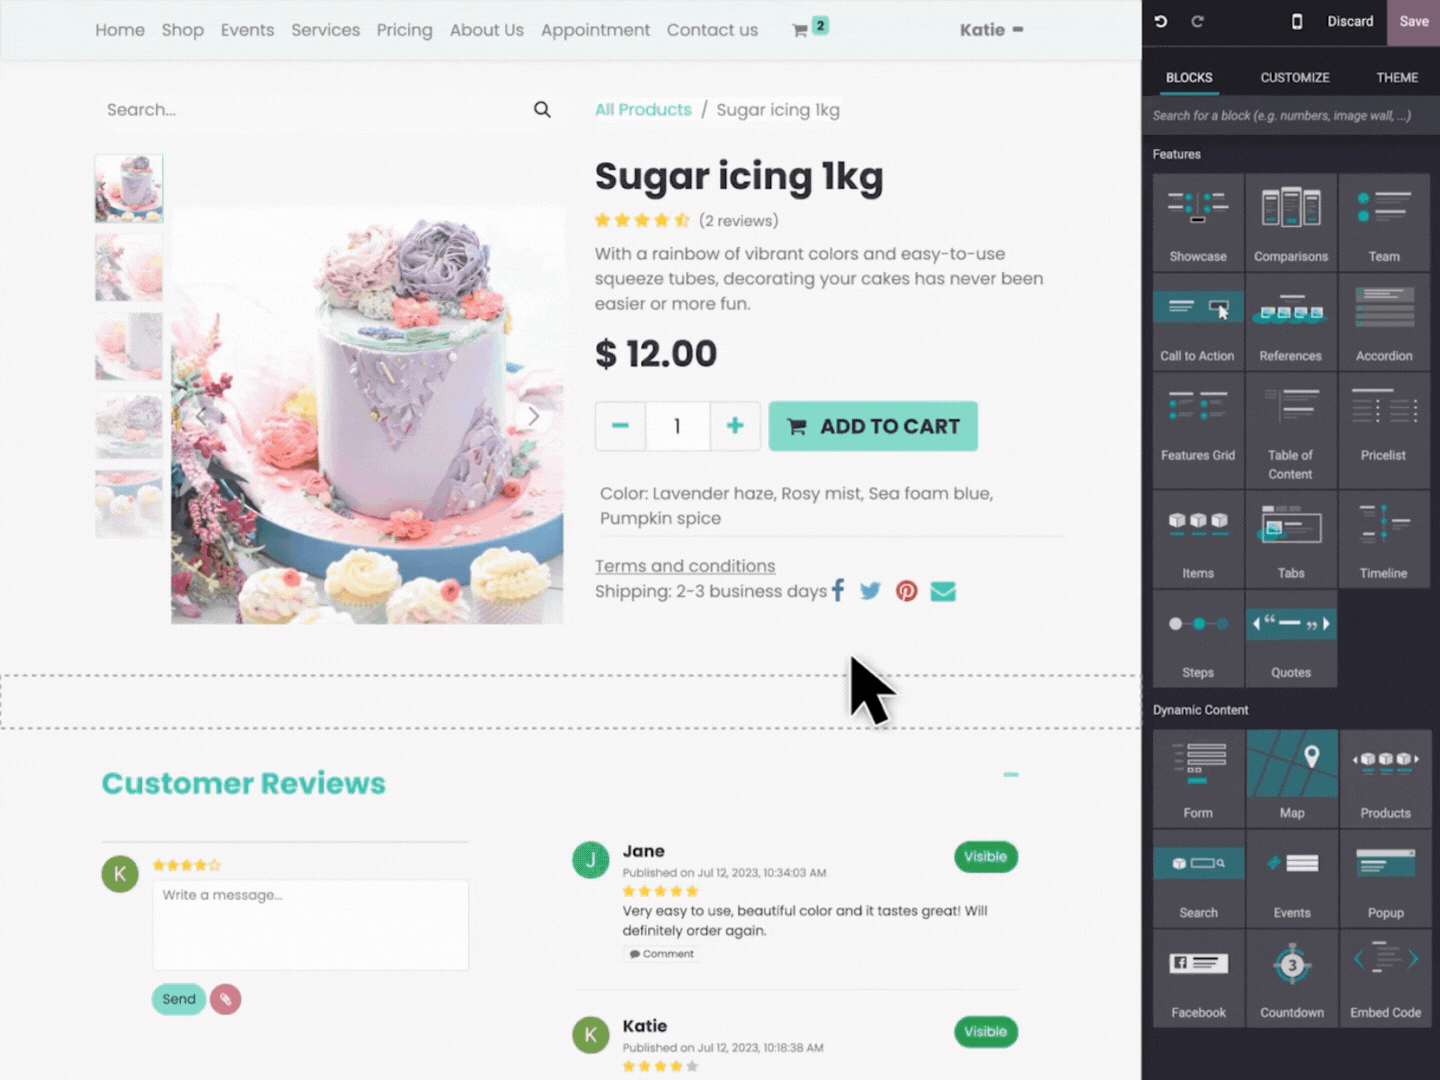Screen dimensions: 1440x1080
Task: Select the Quotes block
Action: [1291, 638]
